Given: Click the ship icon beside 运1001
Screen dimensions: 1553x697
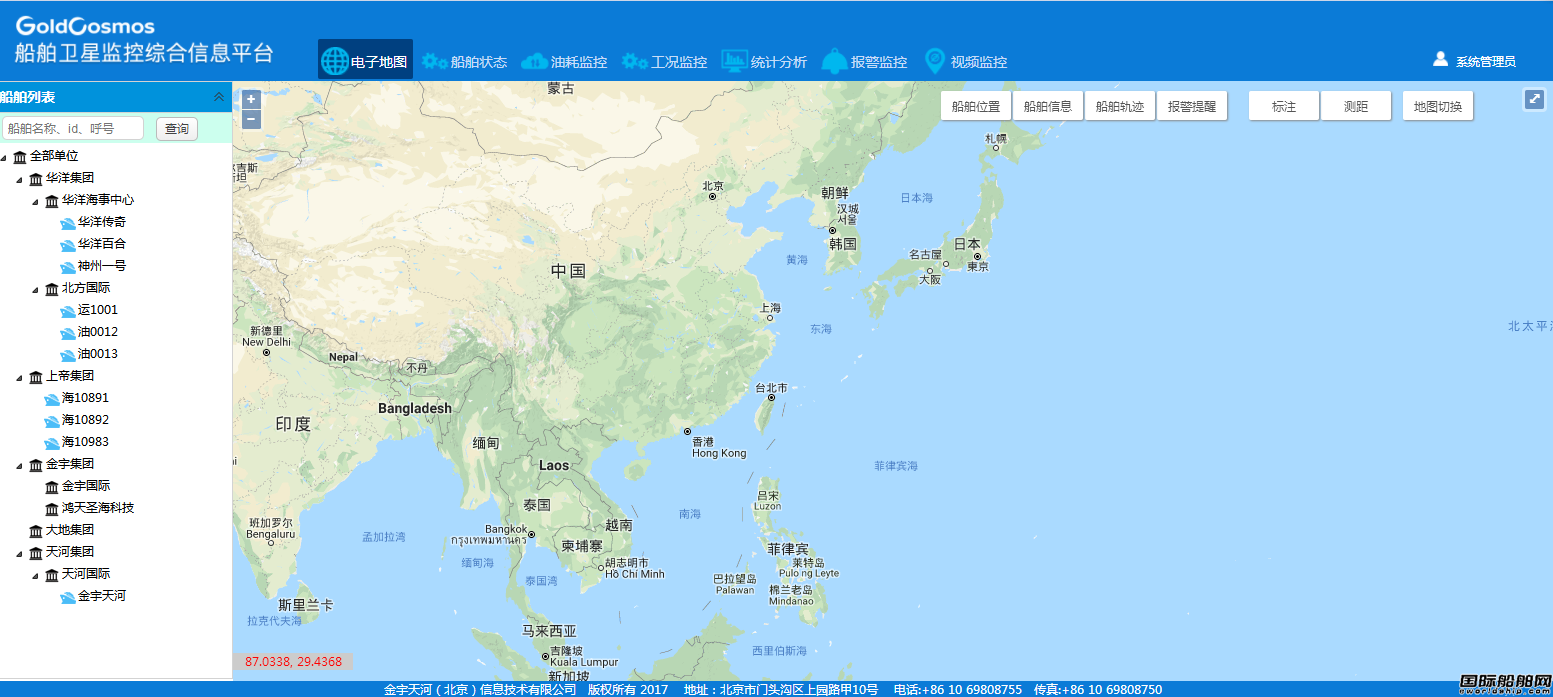Looking at the screenshot, I should 68,311.
